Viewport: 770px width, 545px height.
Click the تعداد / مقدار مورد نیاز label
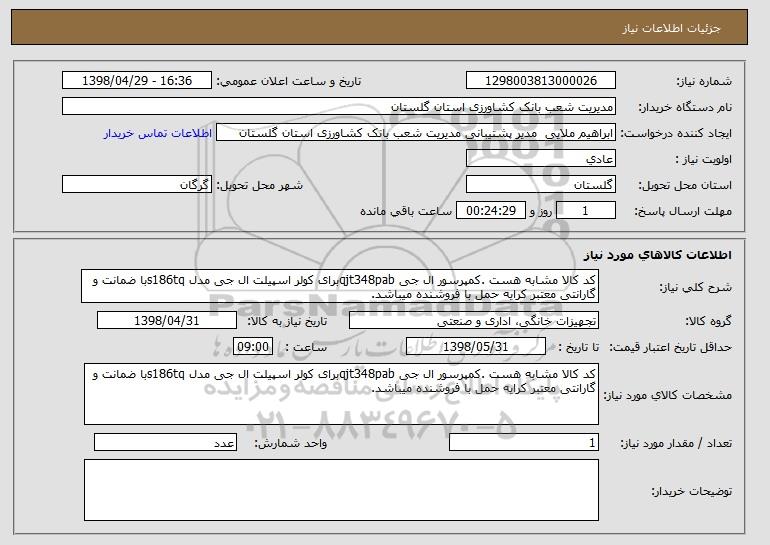tap(676, 443)
